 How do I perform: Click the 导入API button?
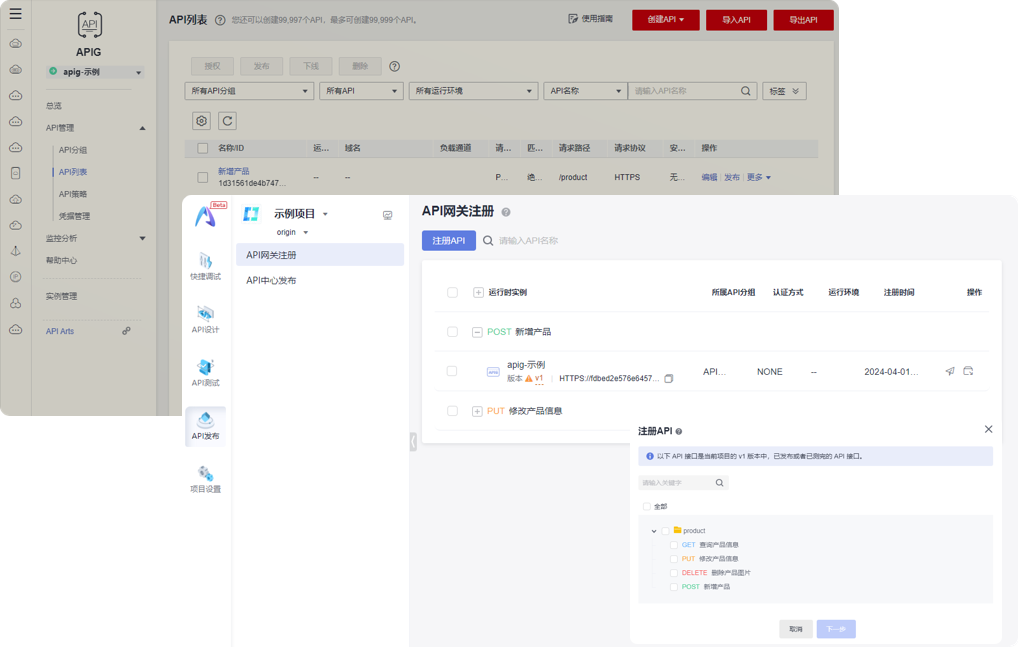pos(736,19)
